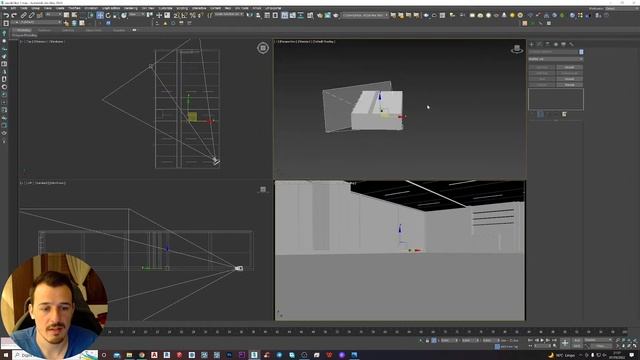Viewport: 640px width, 360px height.
Task: Open the Hierarchy command panel tab
Action: pyautogui.click(x=547, y=44)
